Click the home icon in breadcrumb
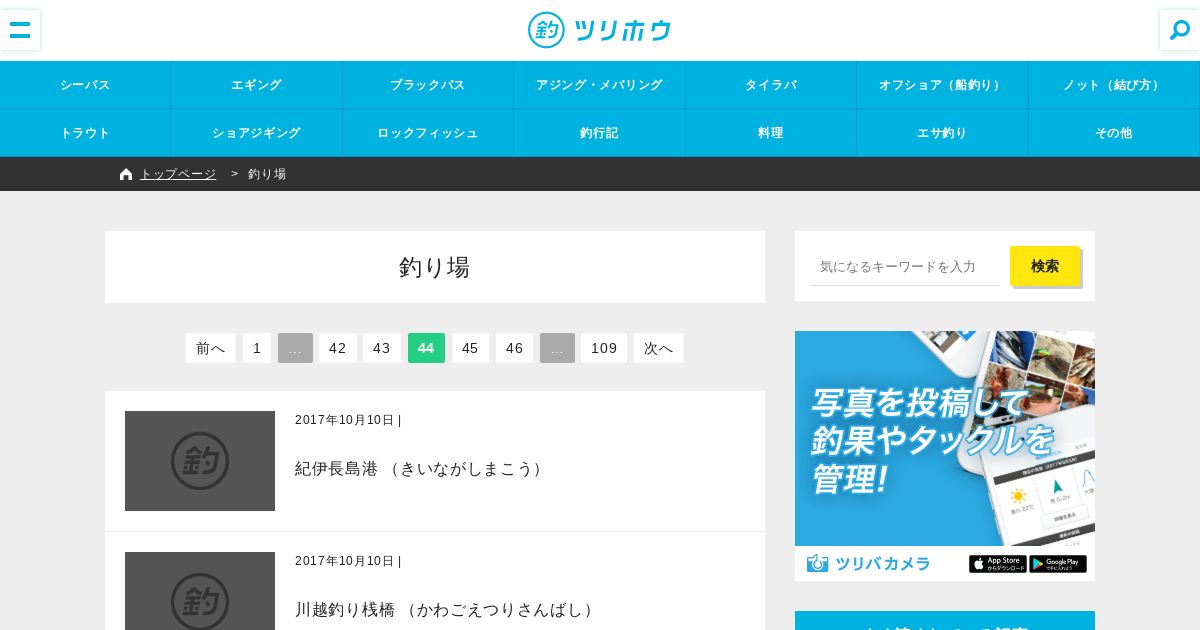1200x630 pixels. (x=126, y=174)
